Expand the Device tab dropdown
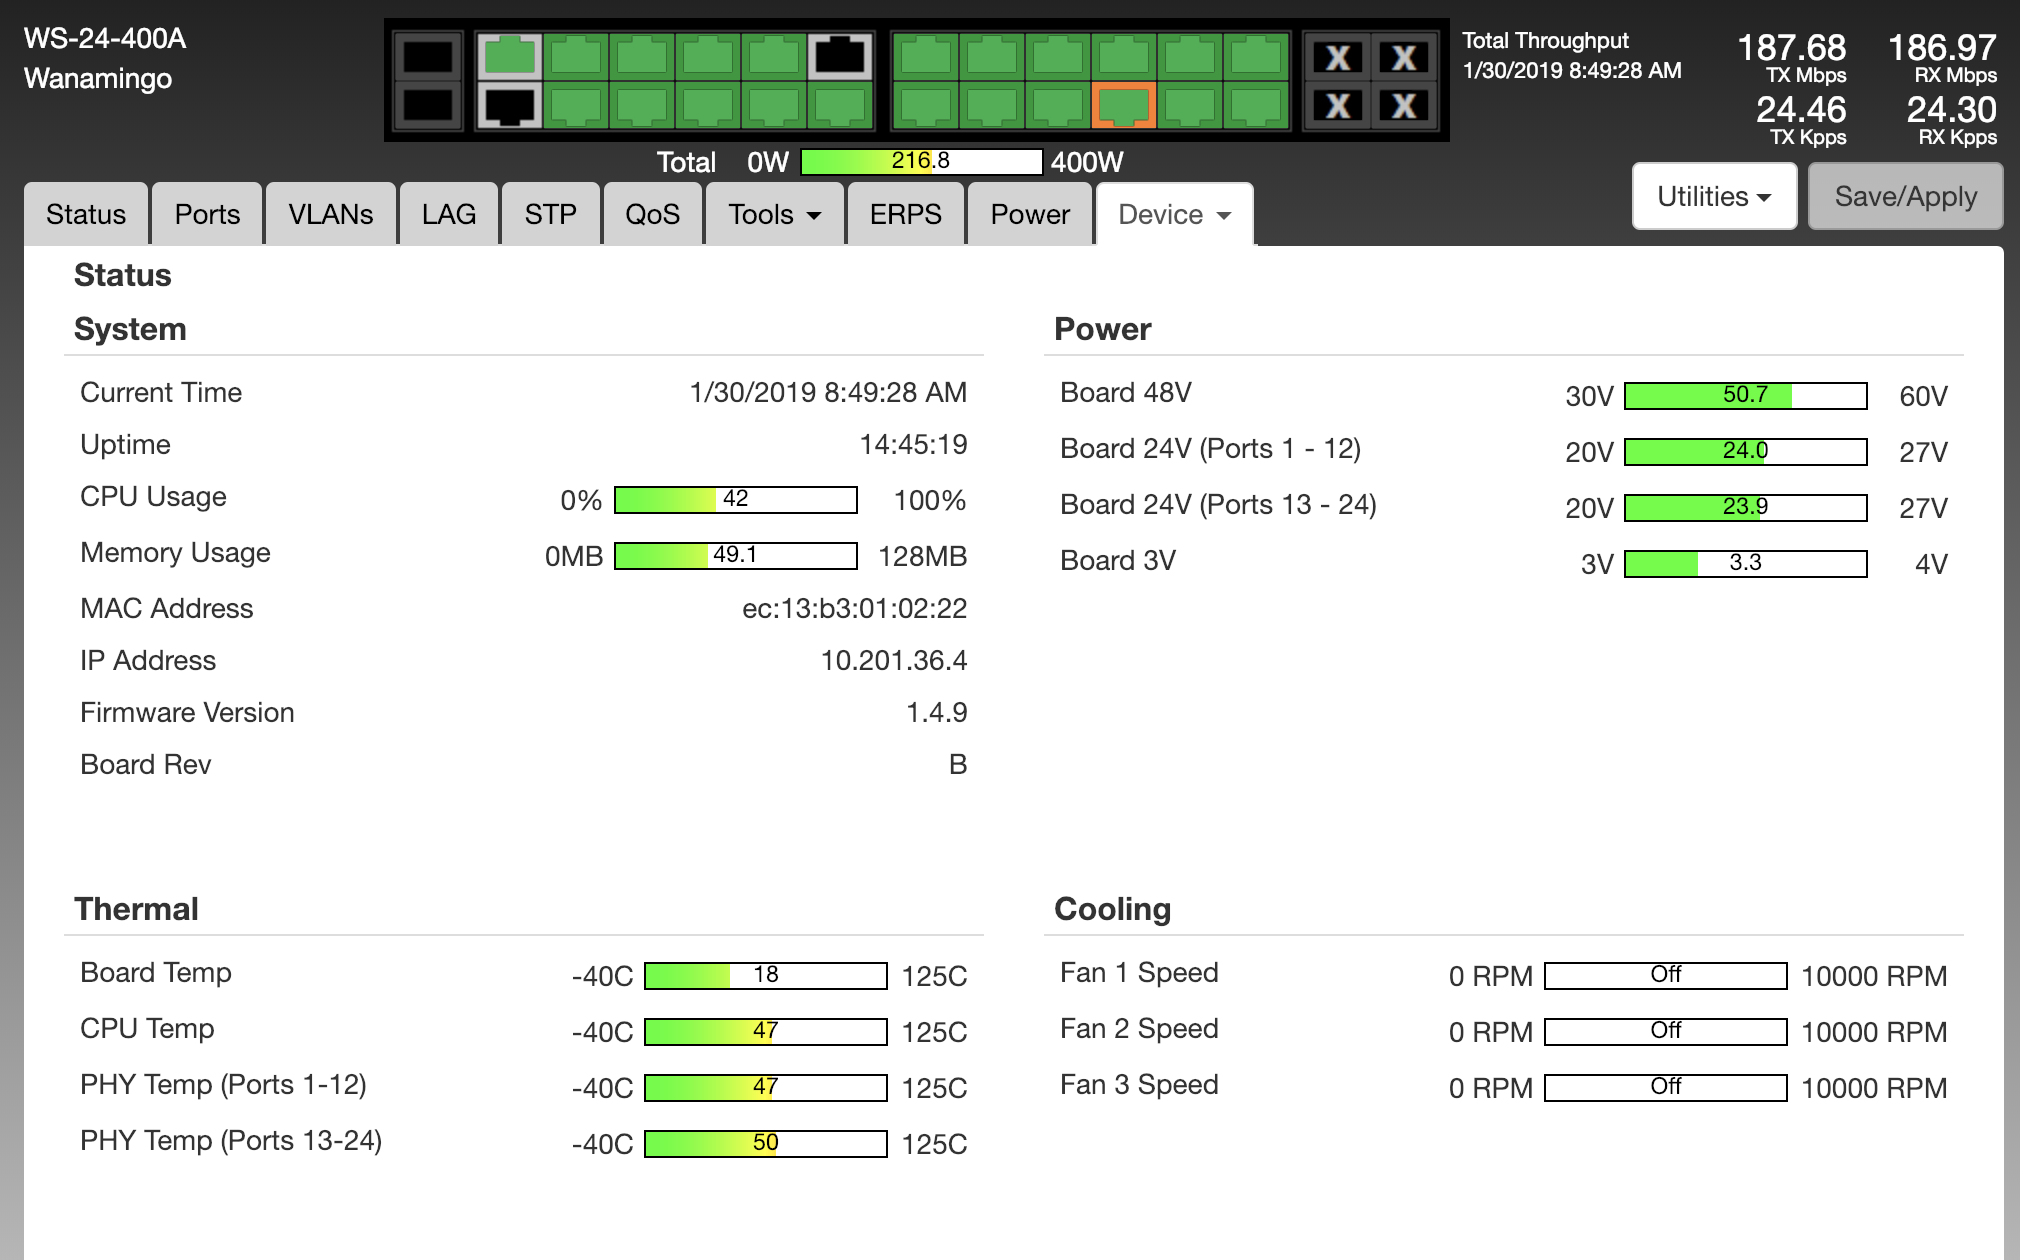Screen dimensions: 2020x1260 (x=1174, y=215)
